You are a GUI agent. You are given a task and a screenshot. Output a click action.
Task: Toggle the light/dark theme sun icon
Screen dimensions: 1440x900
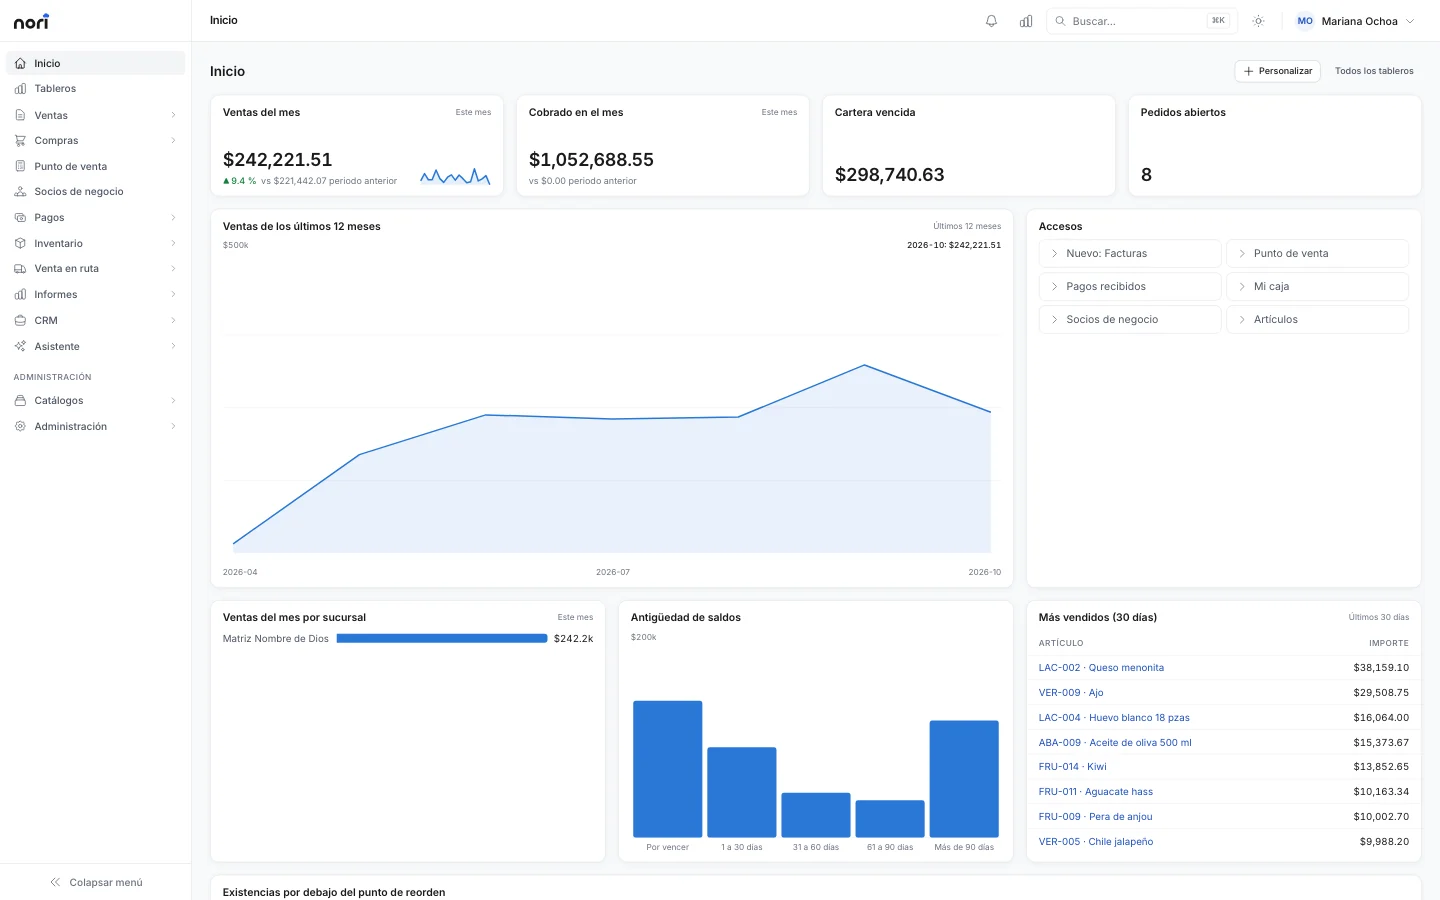click(x=1258, y=21)
